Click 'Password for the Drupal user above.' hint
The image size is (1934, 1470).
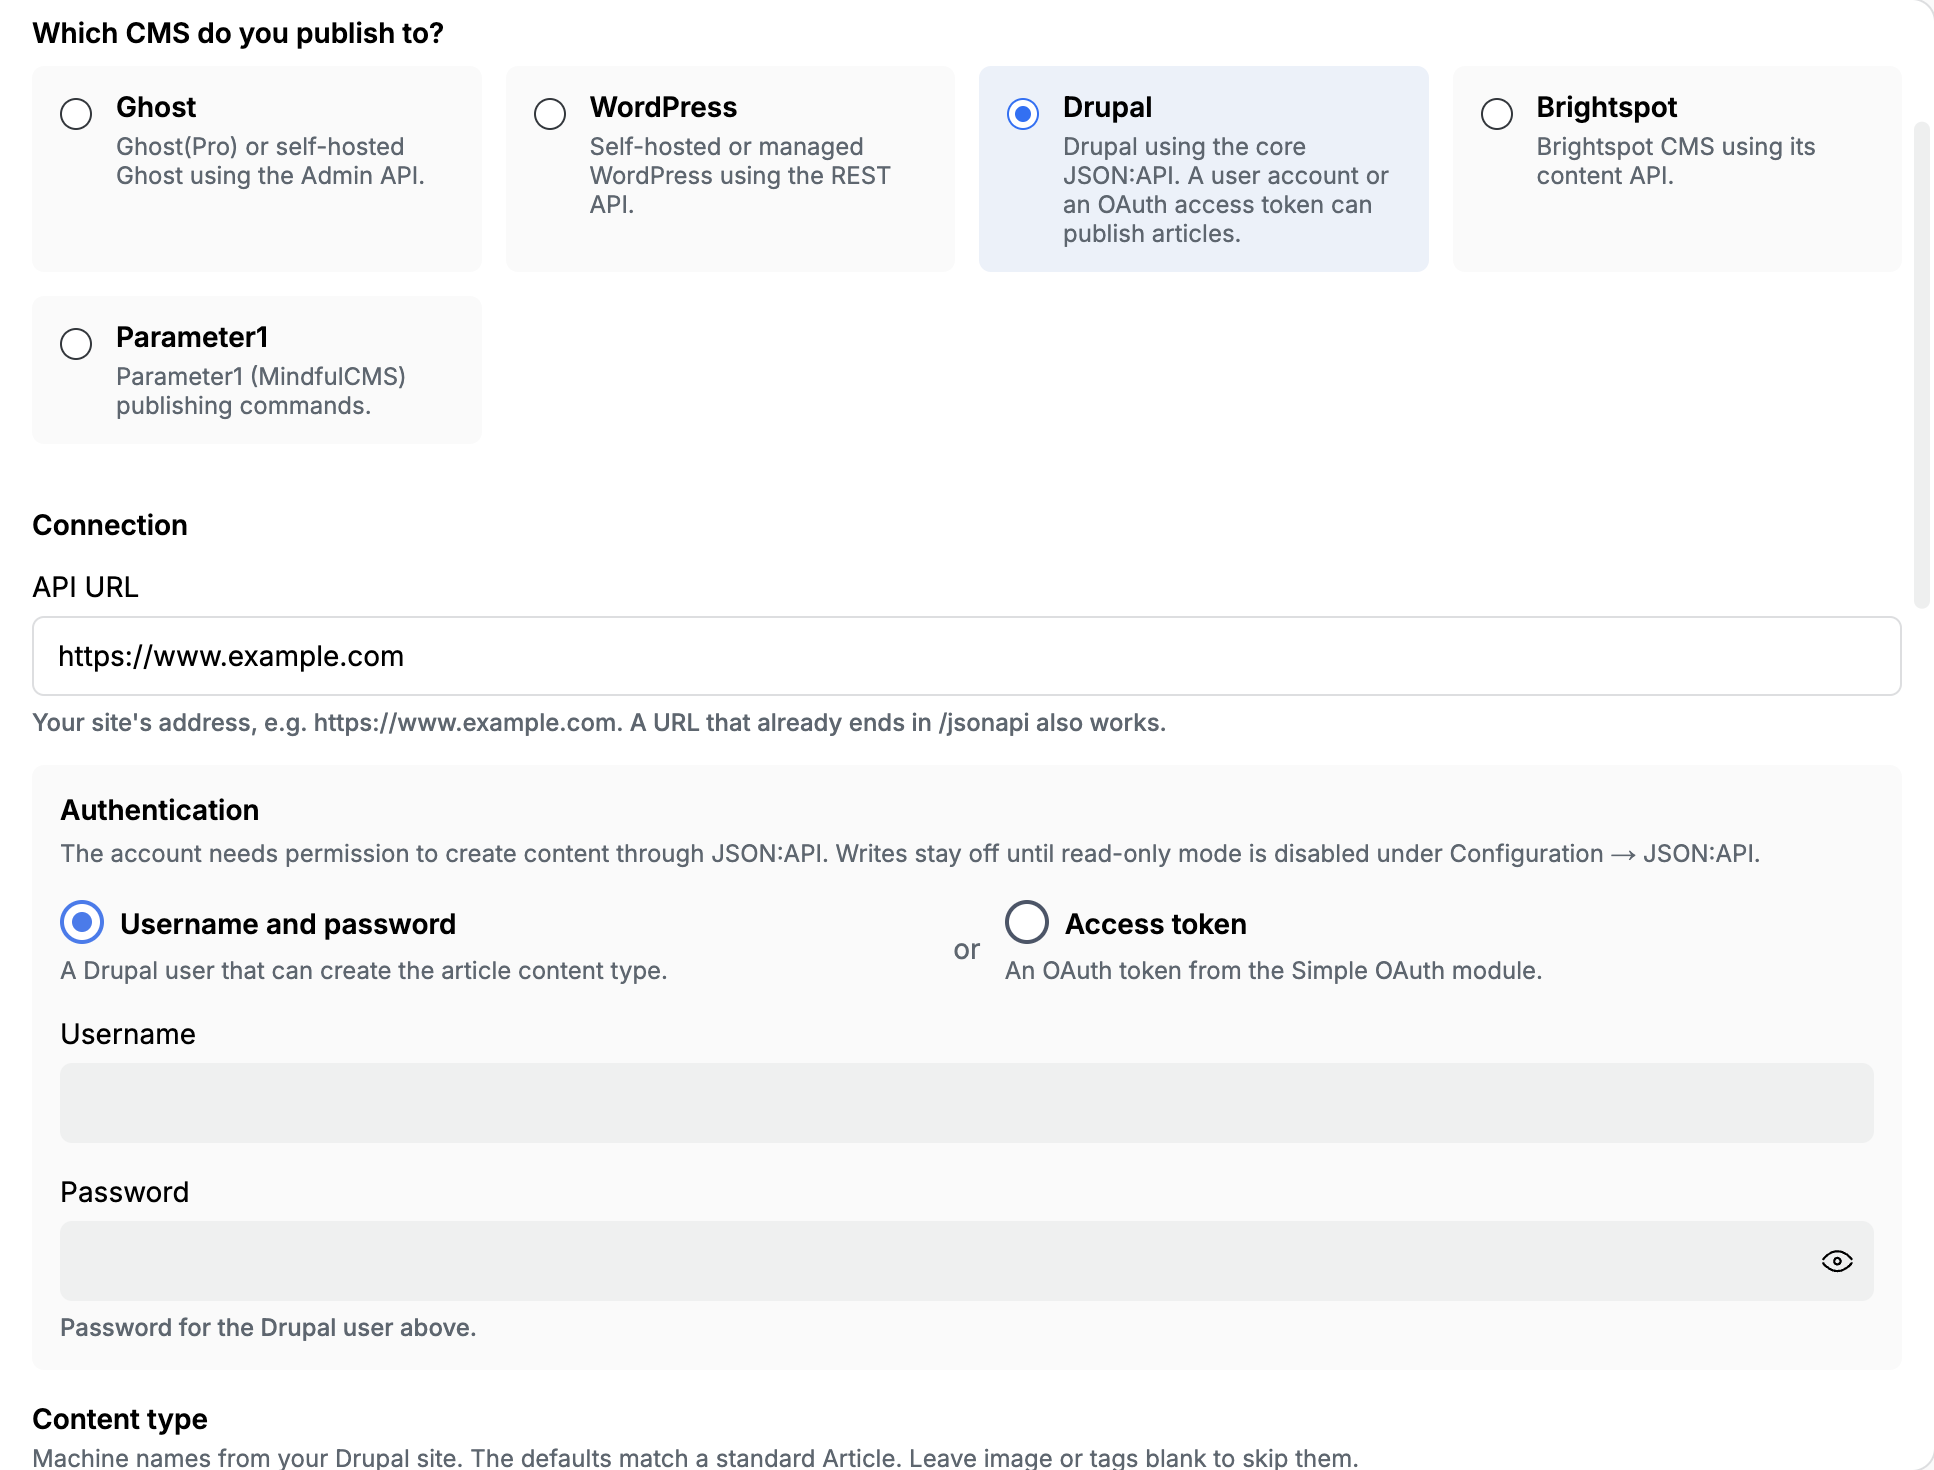[x=268, y=1327]
